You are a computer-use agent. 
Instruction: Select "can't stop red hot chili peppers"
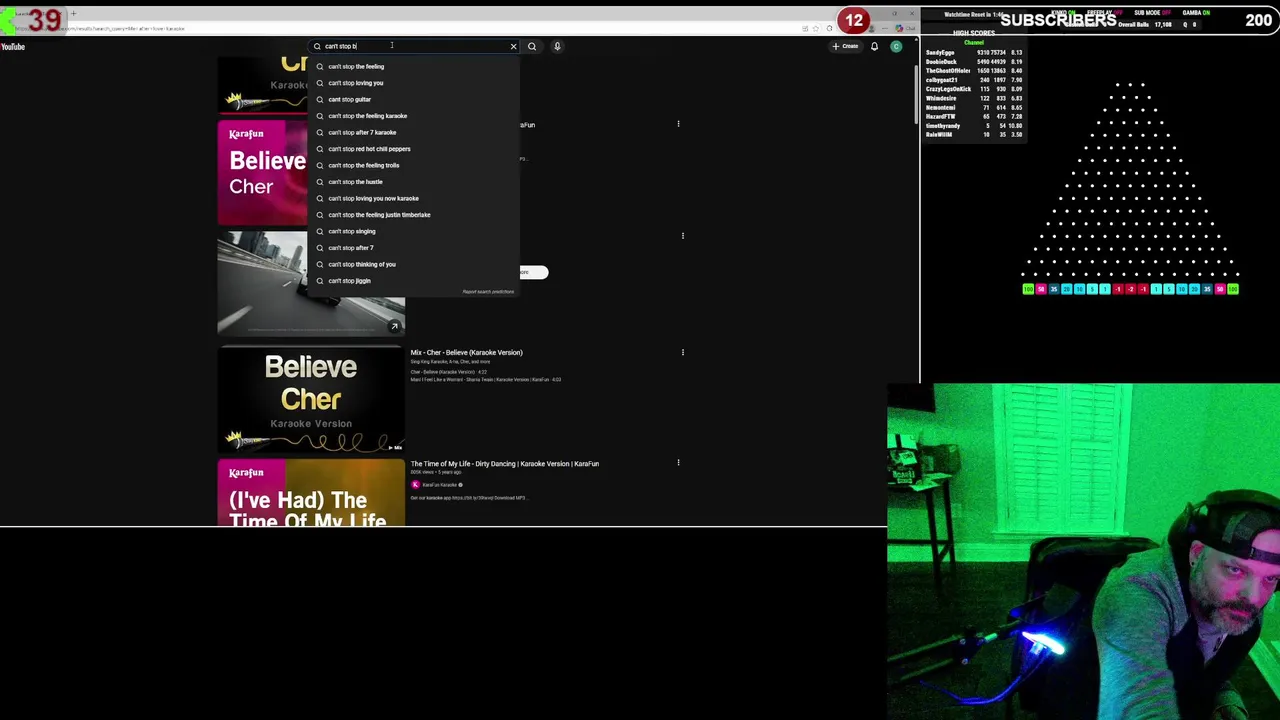414,149
